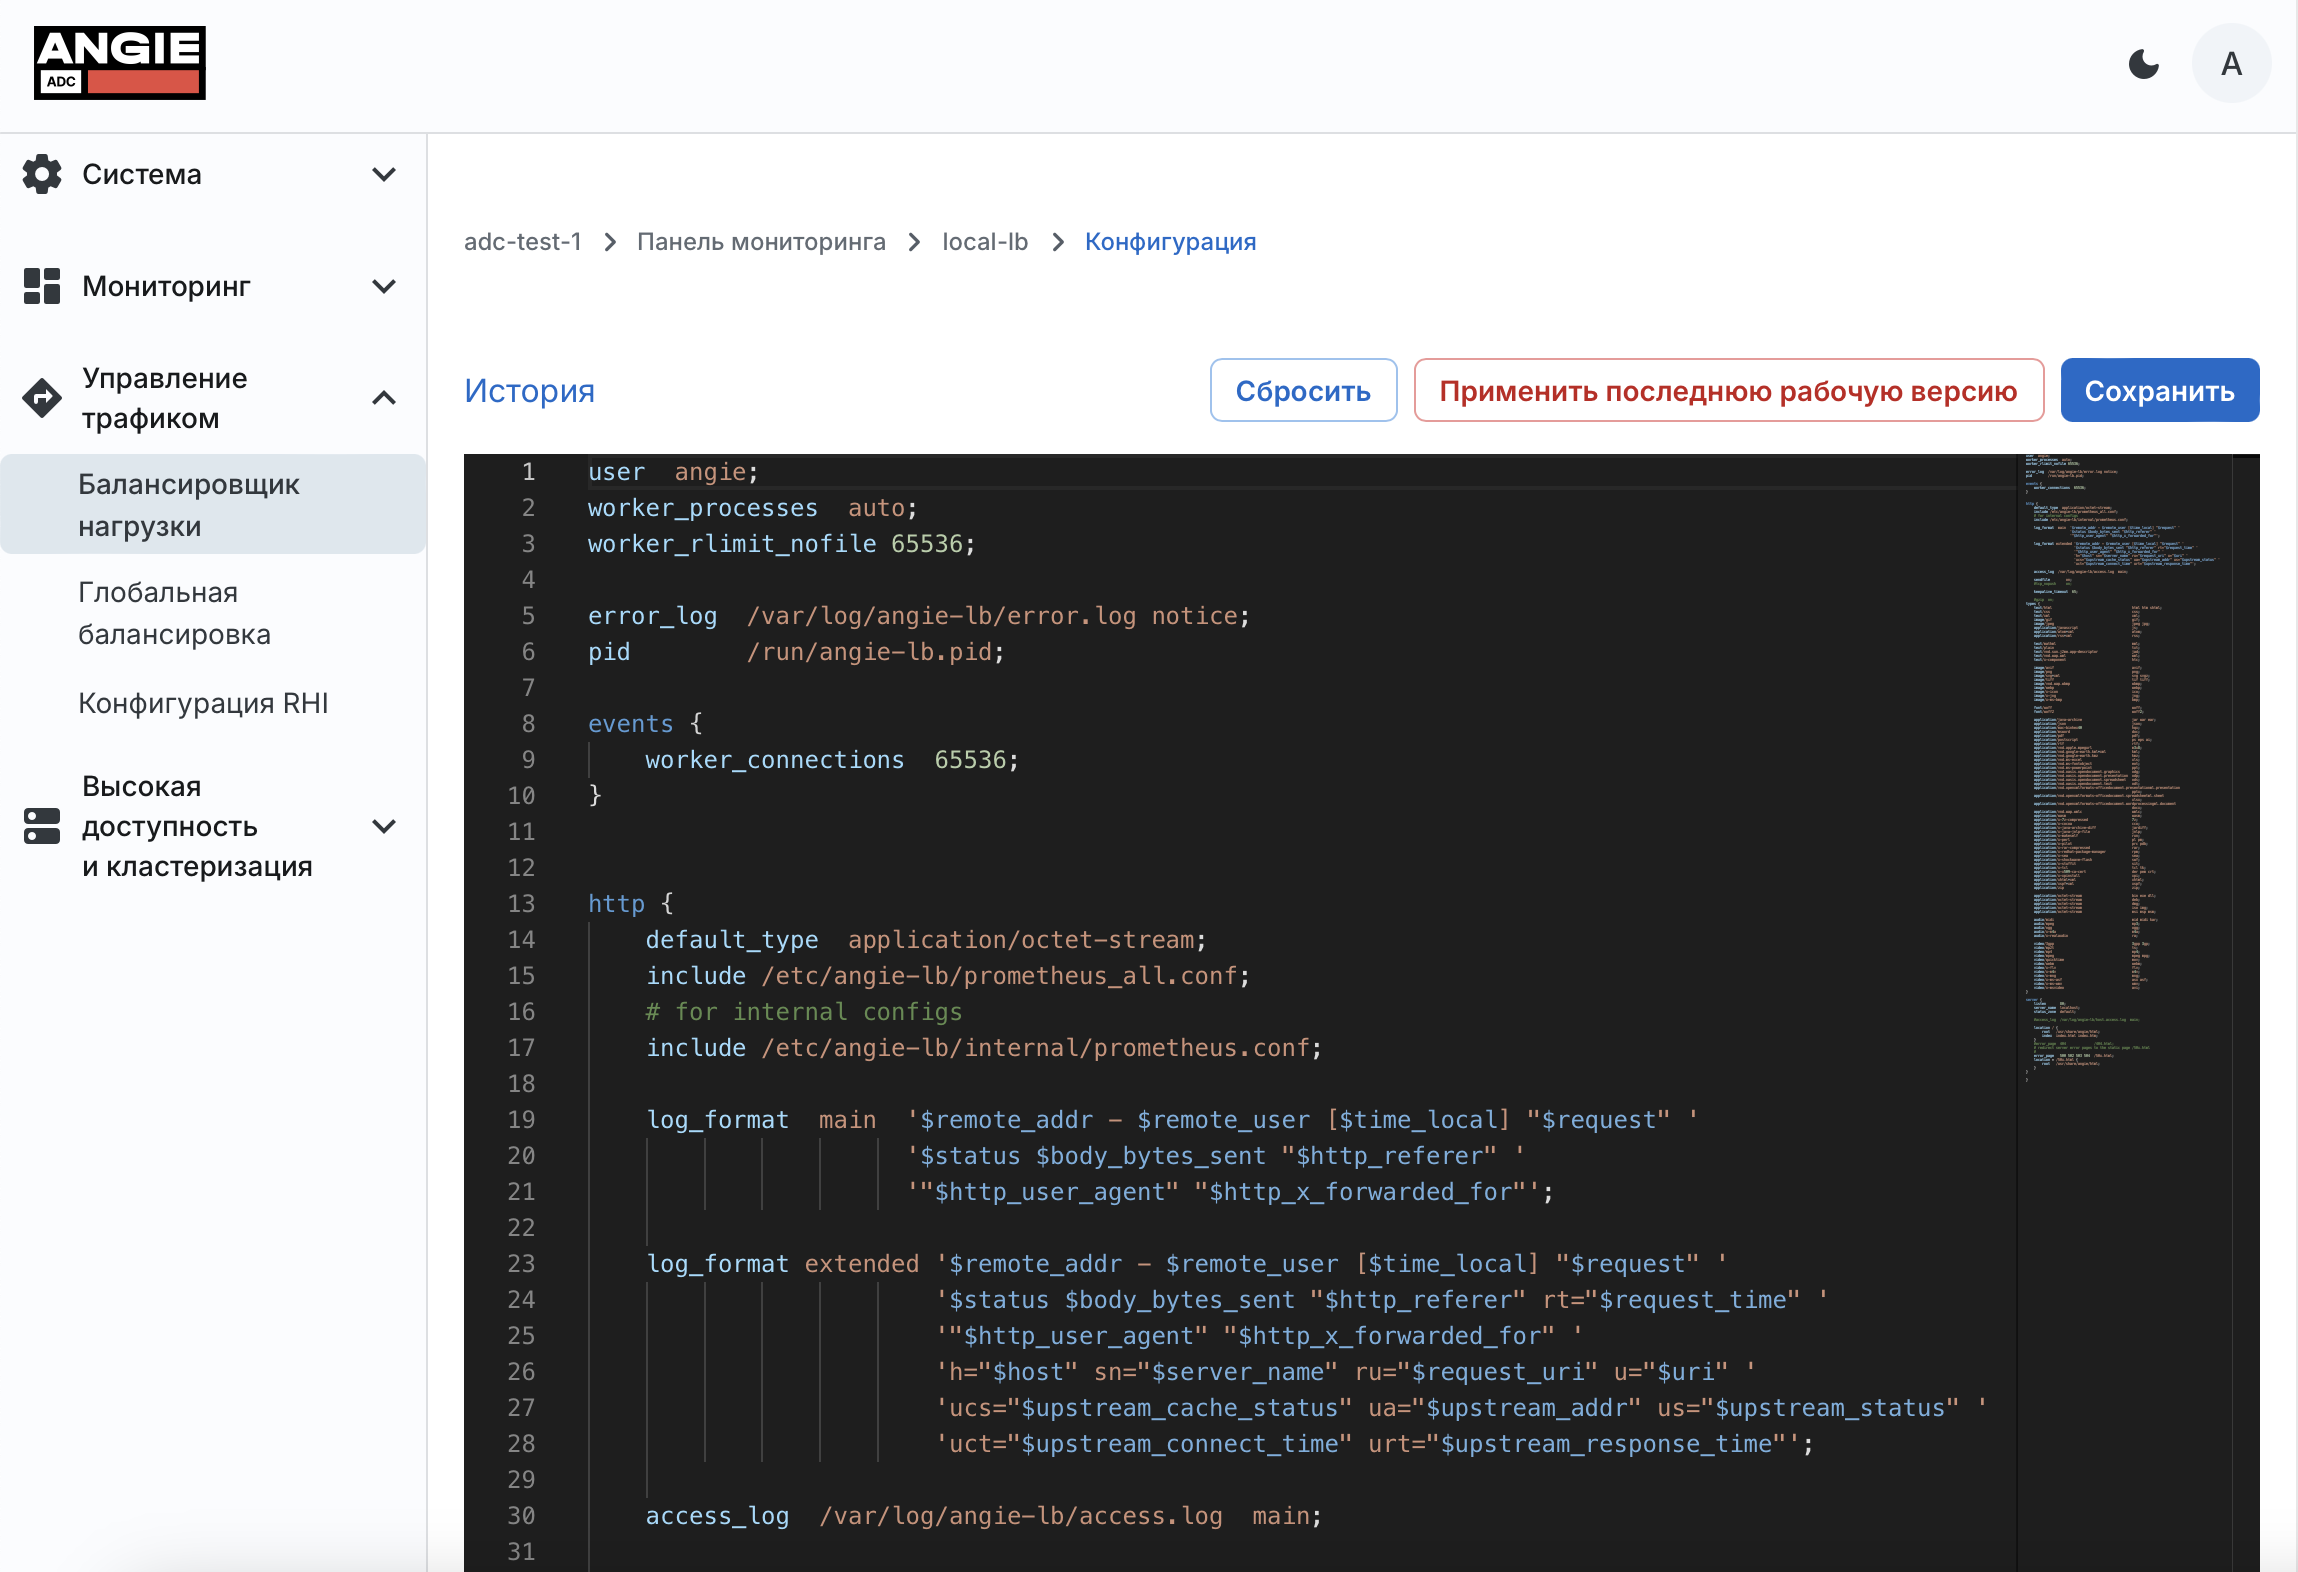Collapse the Управление трафиком section
Viewport: 2298px width, 1572px height.
tap(384, 398)
